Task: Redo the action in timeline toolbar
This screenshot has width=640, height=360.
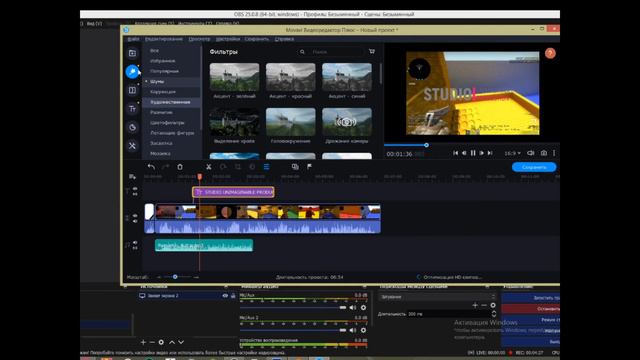Action: 165,167
